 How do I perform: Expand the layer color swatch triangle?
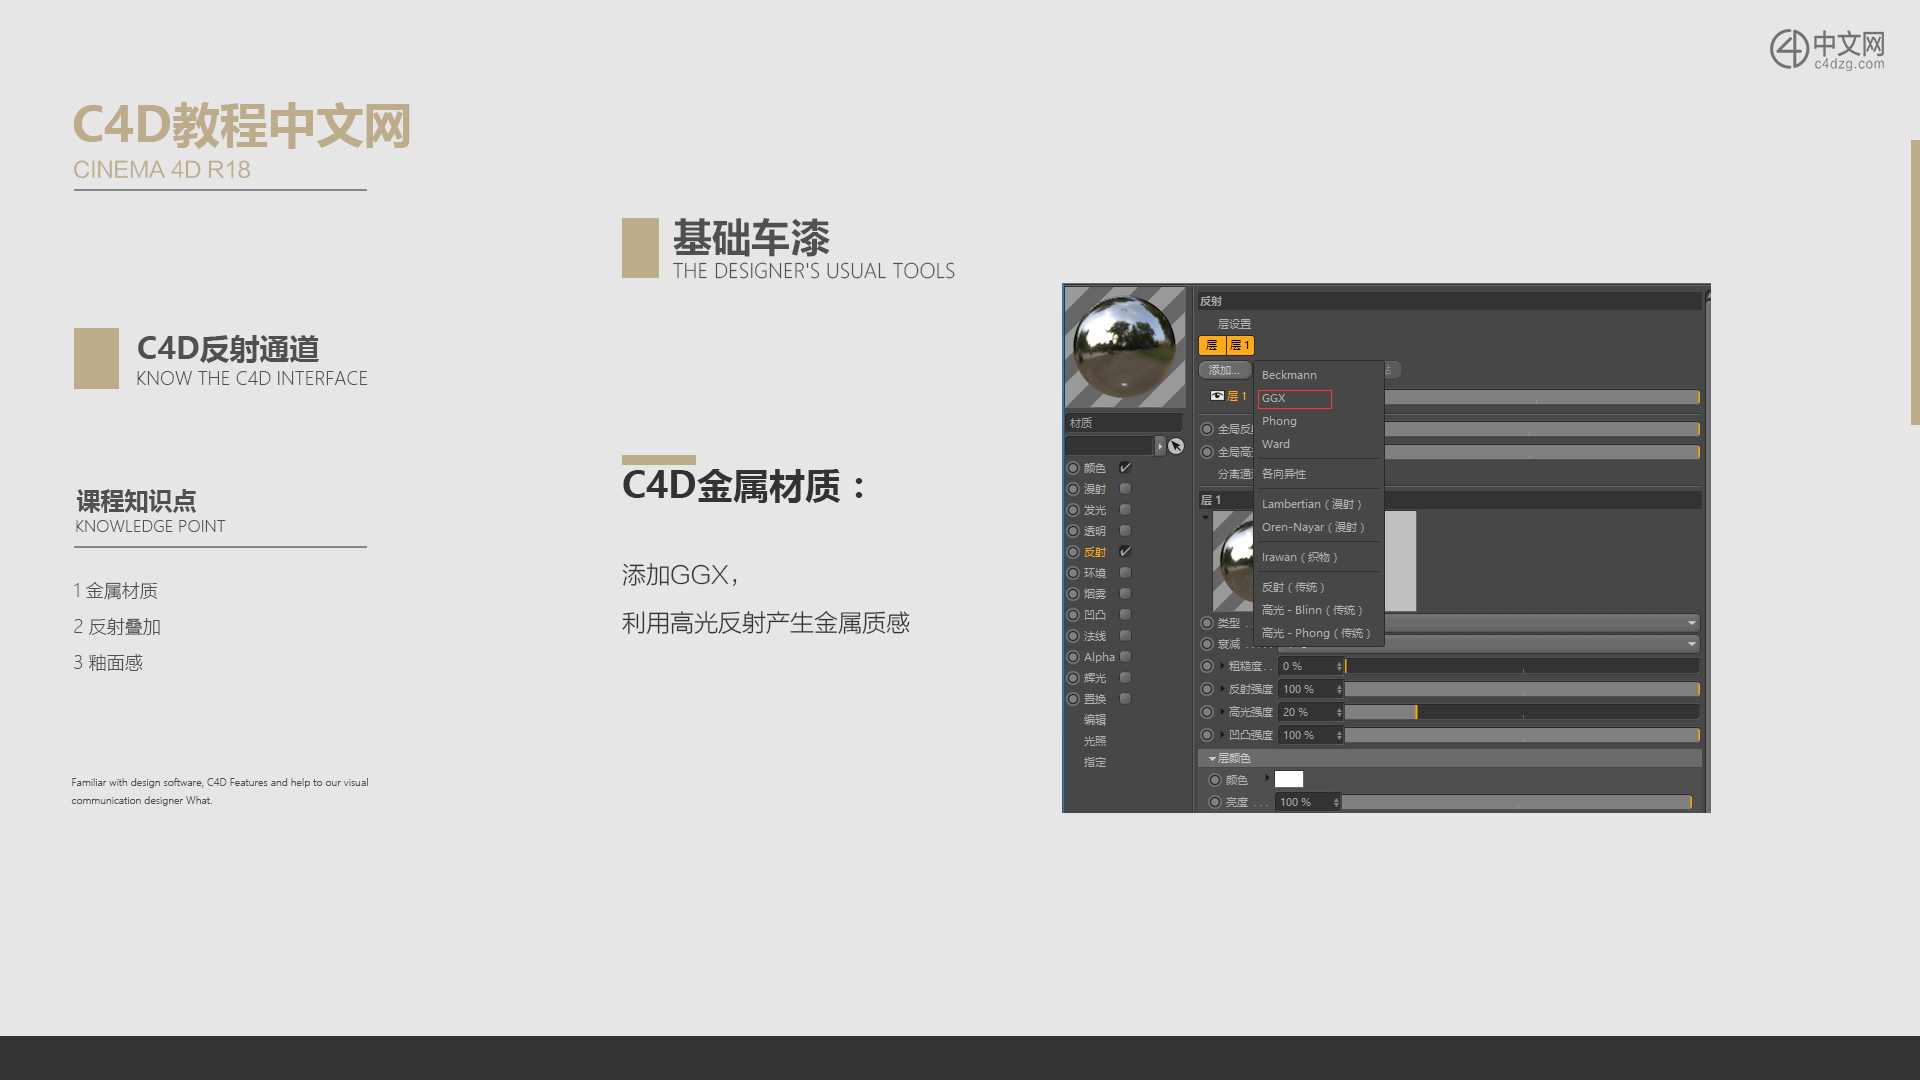pyautogui.click(x=1267, y=778)
